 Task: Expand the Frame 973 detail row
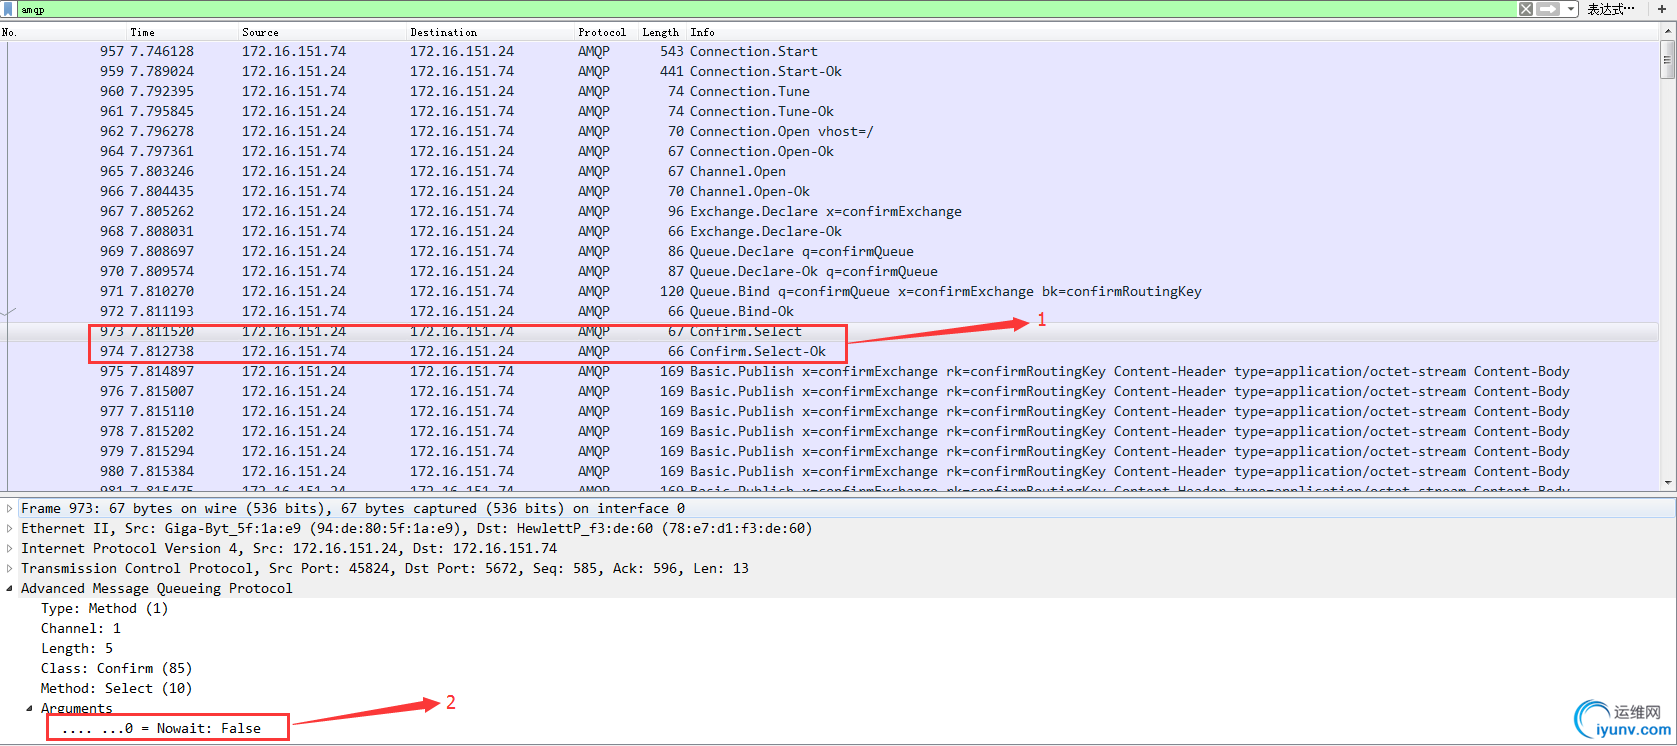10,508
